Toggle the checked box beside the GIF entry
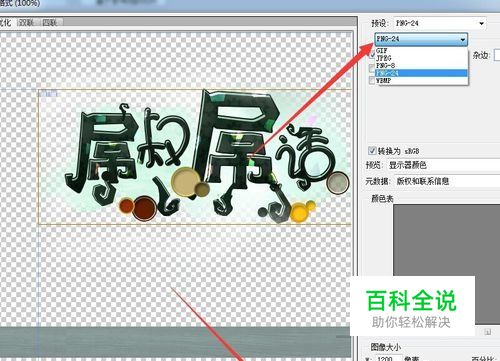This screenshot has height=361, width=500. [372, 54]
